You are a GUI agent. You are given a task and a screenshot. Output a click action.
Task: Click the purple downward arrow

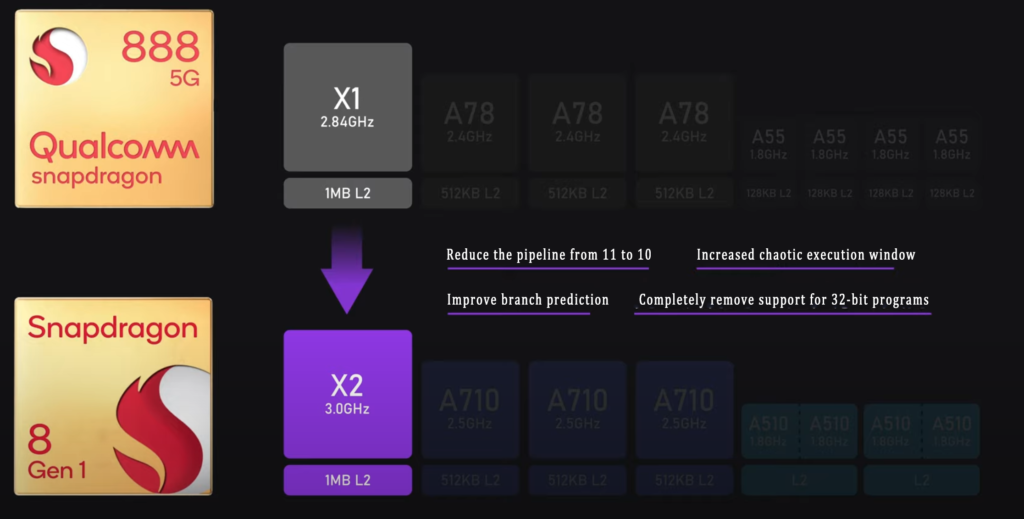347,269
